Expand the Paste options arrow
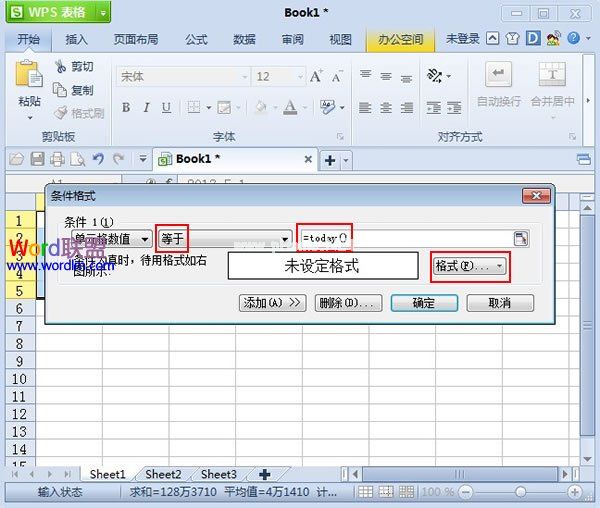The image size is (600, 508). click(30, 118)
